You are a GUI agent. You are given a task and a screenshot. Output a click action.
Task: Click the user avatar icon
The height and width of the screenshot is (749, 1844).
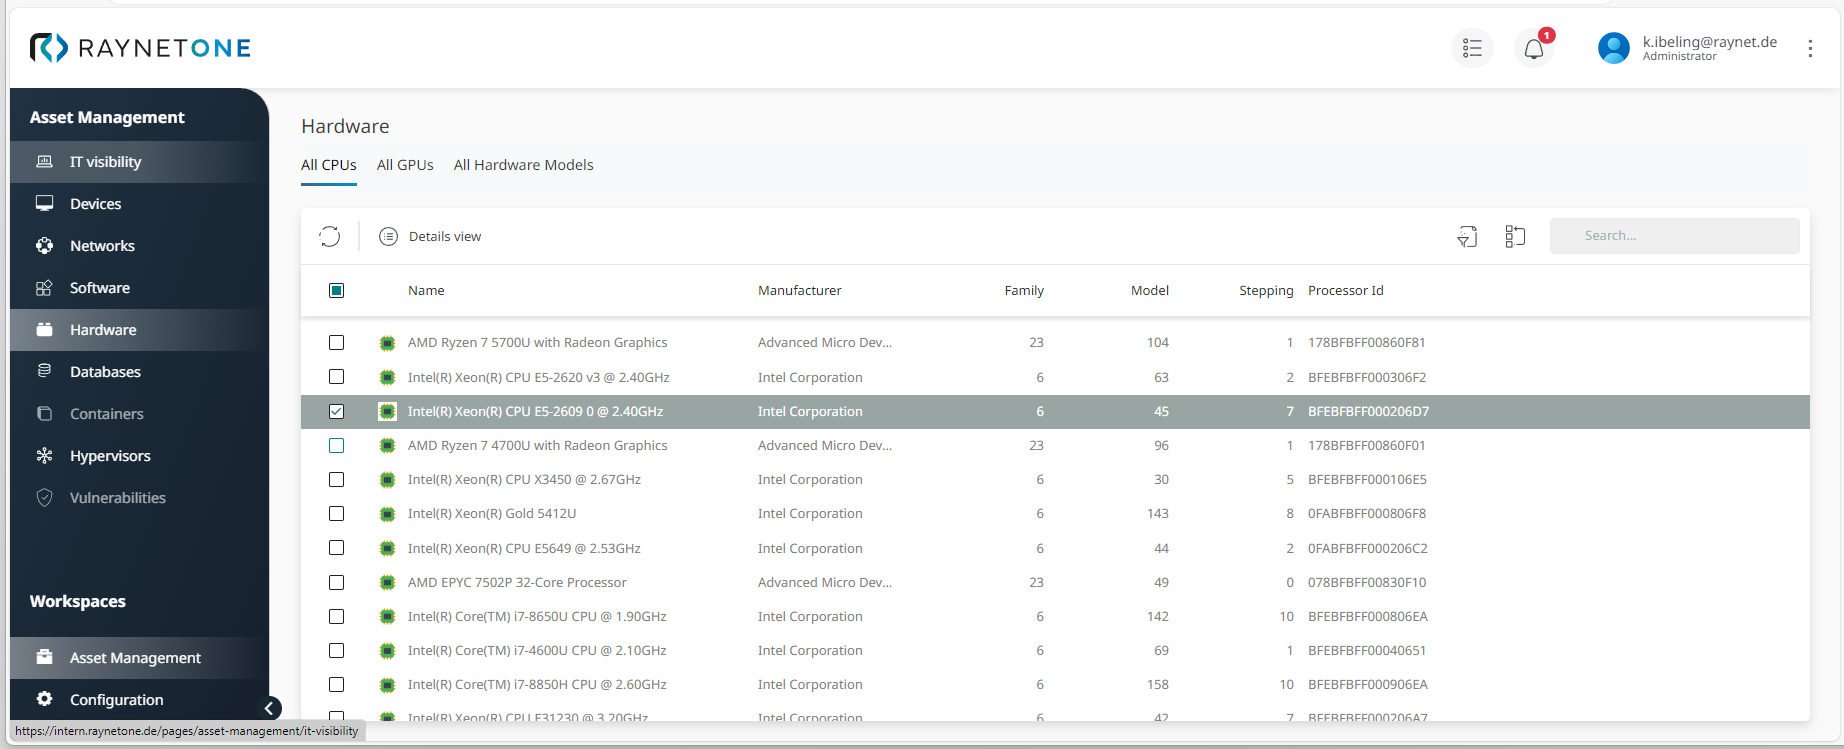(1613, 48)
